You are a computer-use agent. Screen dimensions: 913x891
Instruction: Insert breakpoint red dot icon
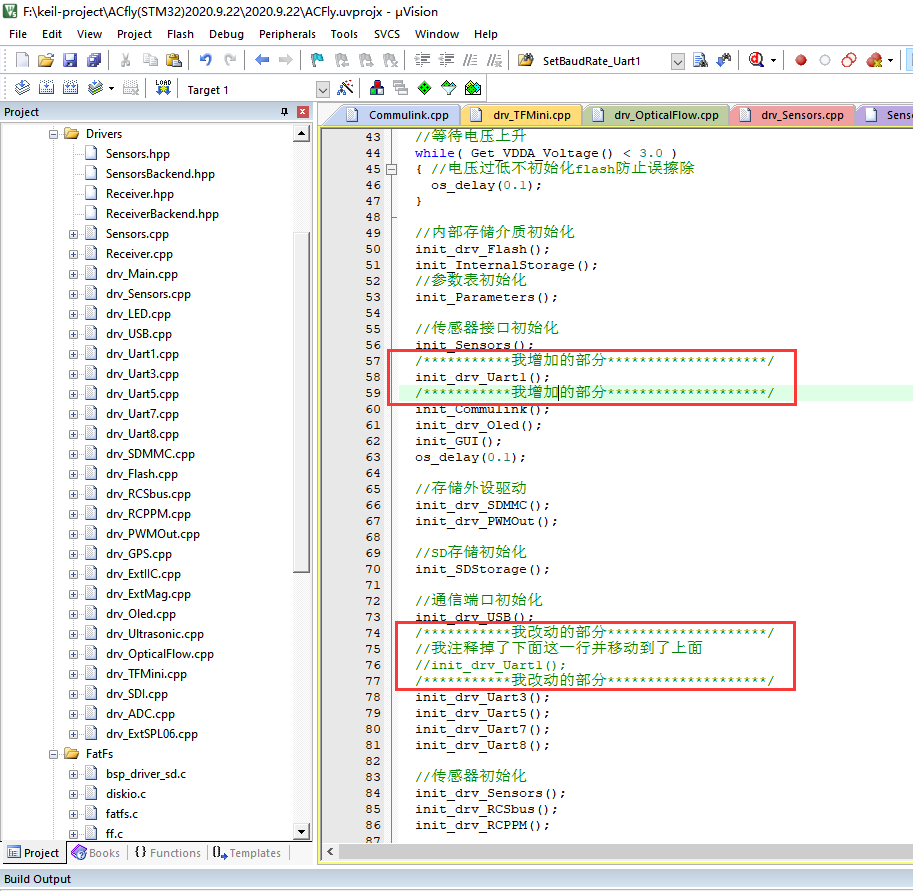801,60
